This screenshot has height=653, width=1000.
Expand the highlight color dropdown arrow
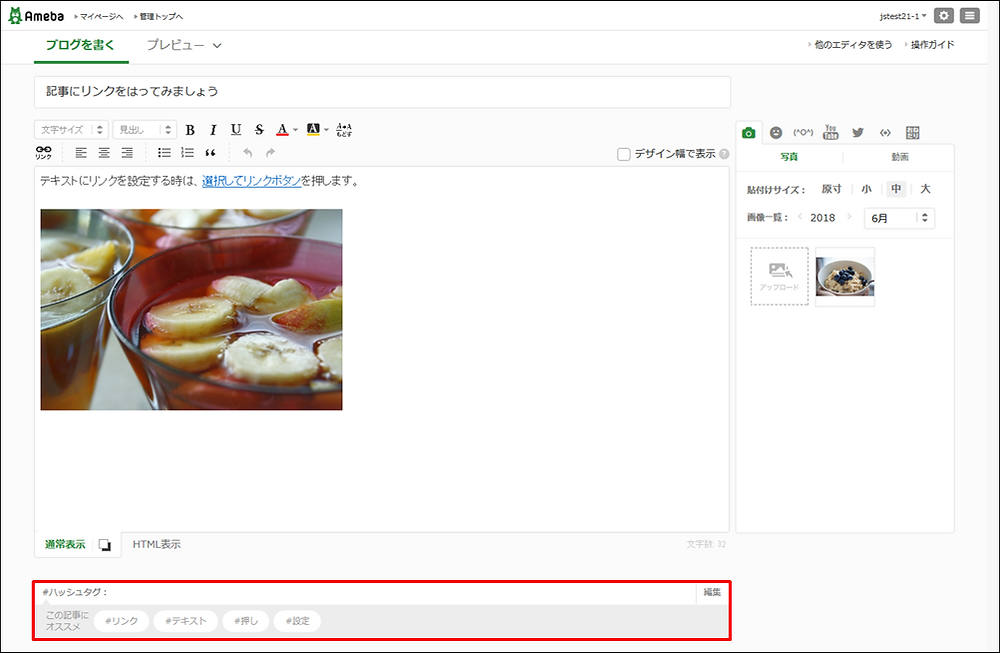pyautogui.click(x=326, y=130)
